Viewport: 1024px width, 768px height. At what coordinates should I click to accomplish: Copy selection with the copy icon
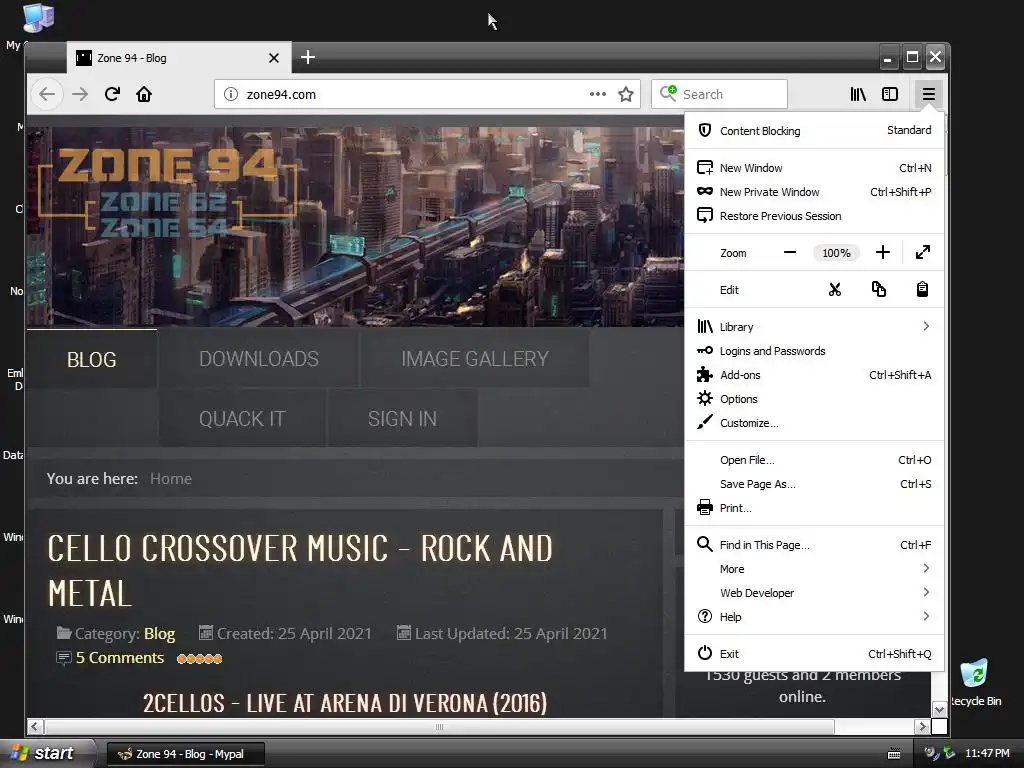[x=878, y=289]
